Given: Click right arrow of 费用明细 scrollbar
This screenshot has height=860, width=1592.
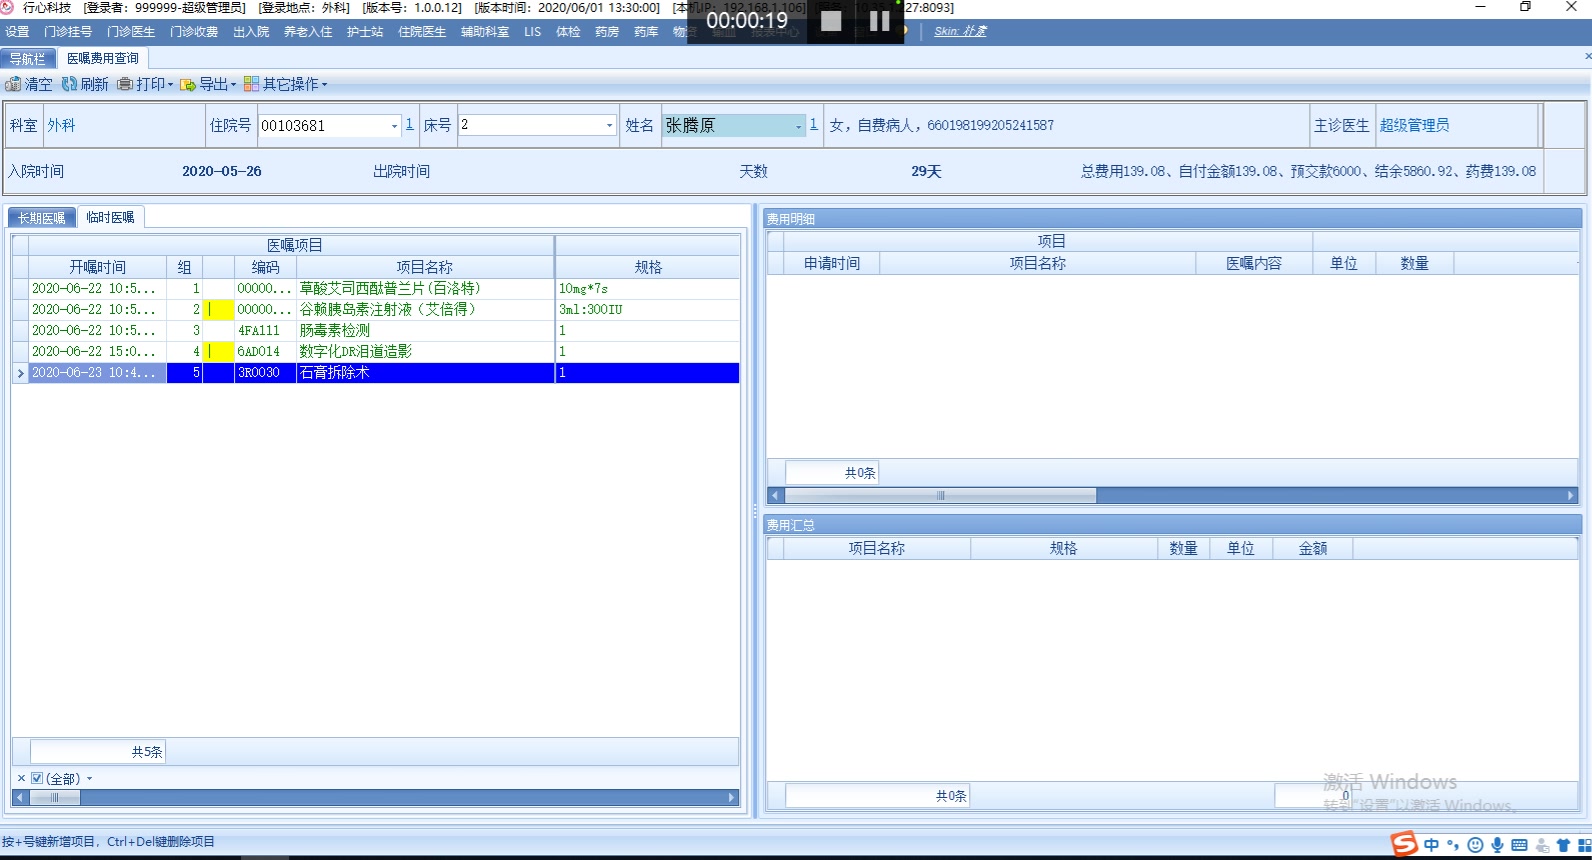Looking at the screenshot, I should pyautogui.click(x=1571, y=495).
